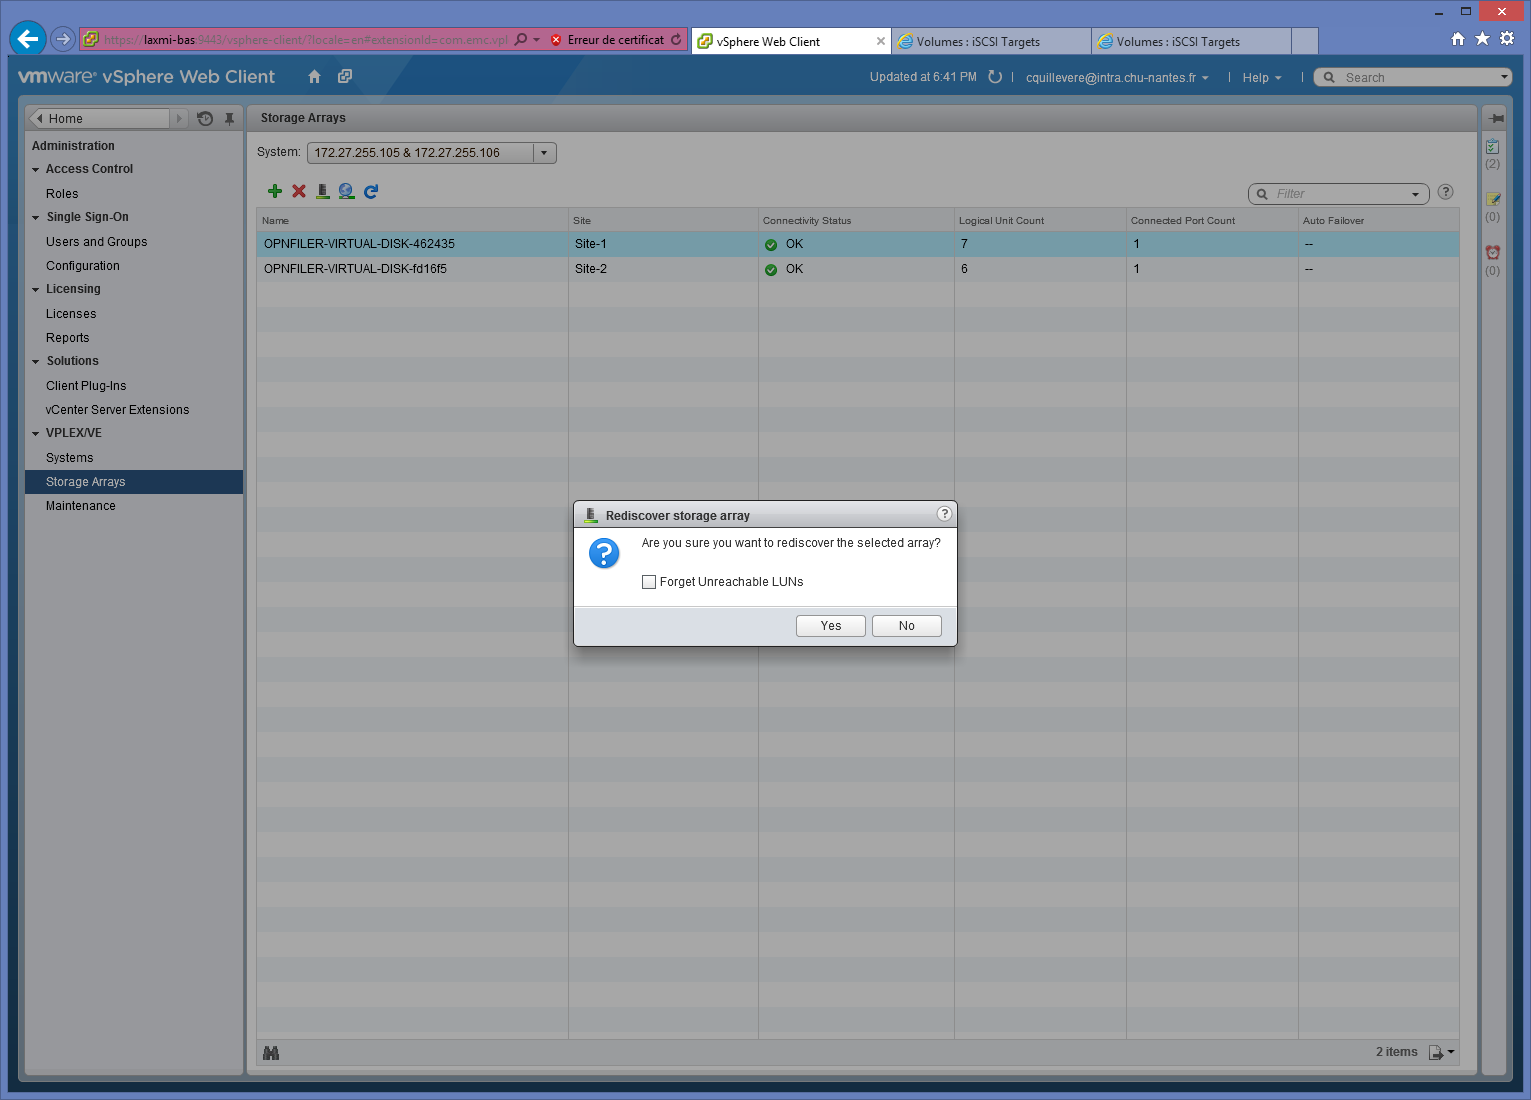1531x1100 pixels.
Task: Confirm rediscovery with Yes button
Action: pyautogui.click(x=830, y=626)
